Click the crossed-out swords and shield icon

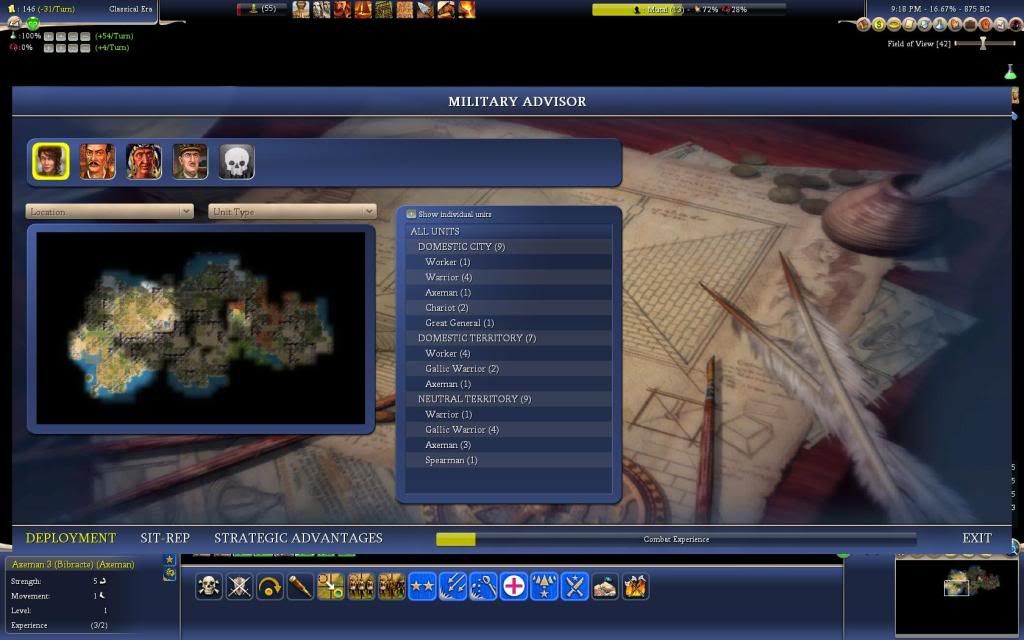point(239,586)
